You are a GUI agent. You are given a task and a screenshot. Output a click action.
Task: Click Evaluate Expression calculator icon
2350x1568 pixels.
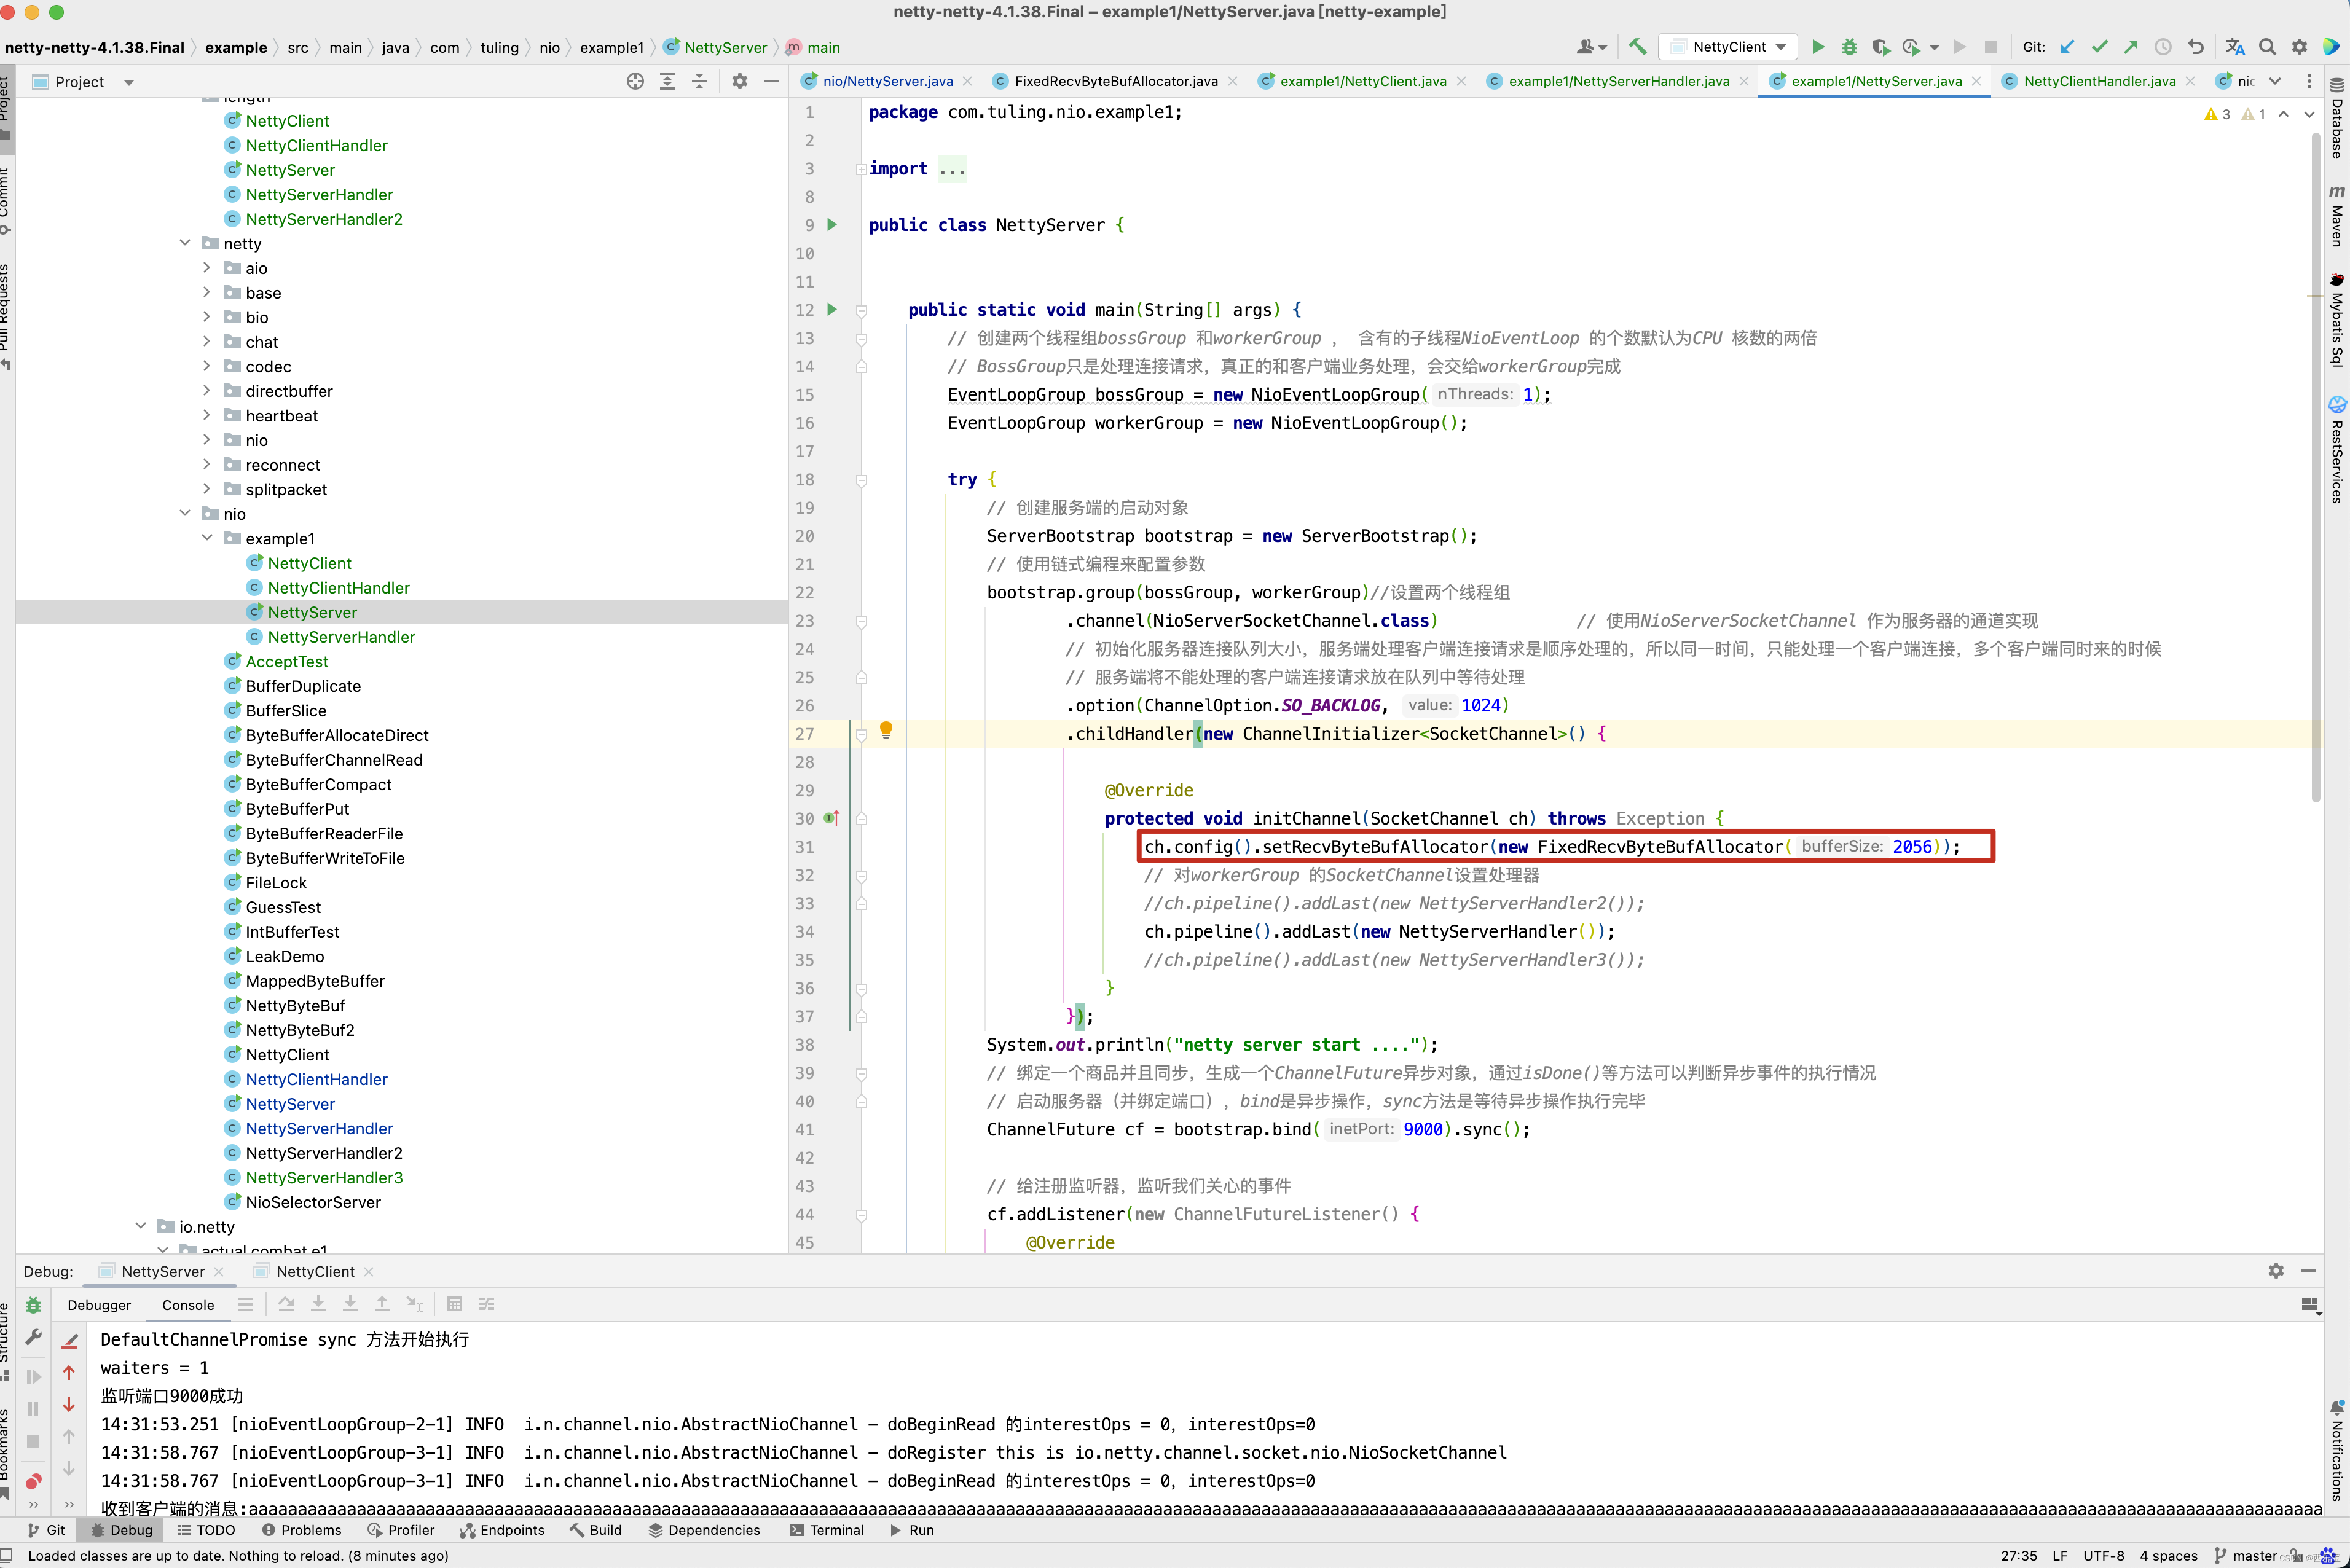[454, 1304]
